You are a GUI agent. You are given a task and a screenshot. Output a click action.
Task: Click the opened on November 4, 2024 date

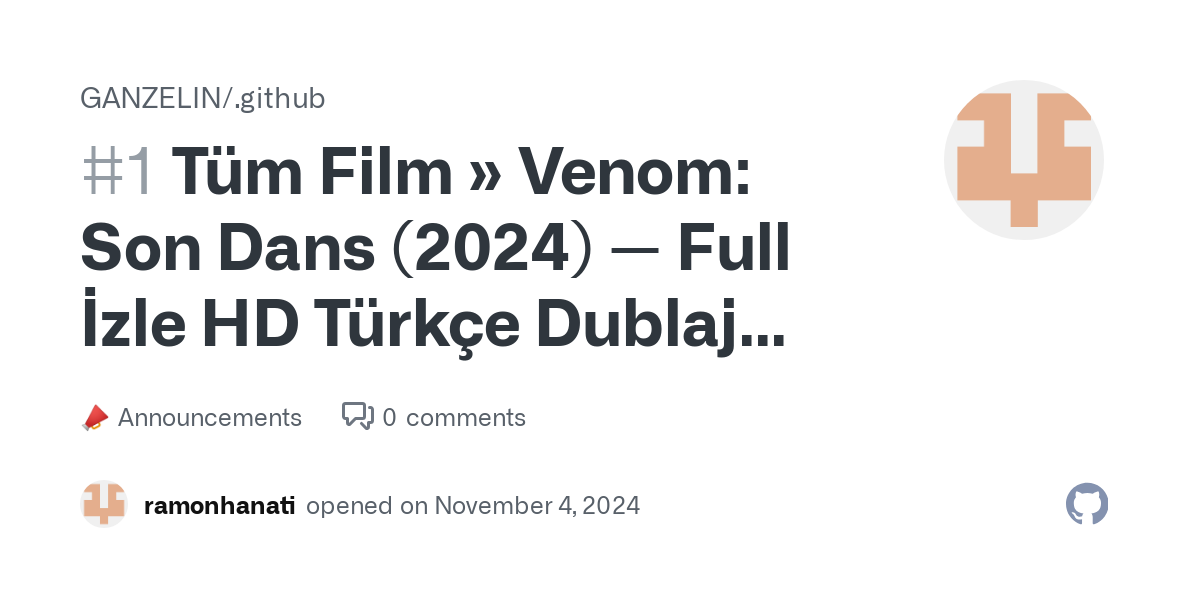click(473, 505)
